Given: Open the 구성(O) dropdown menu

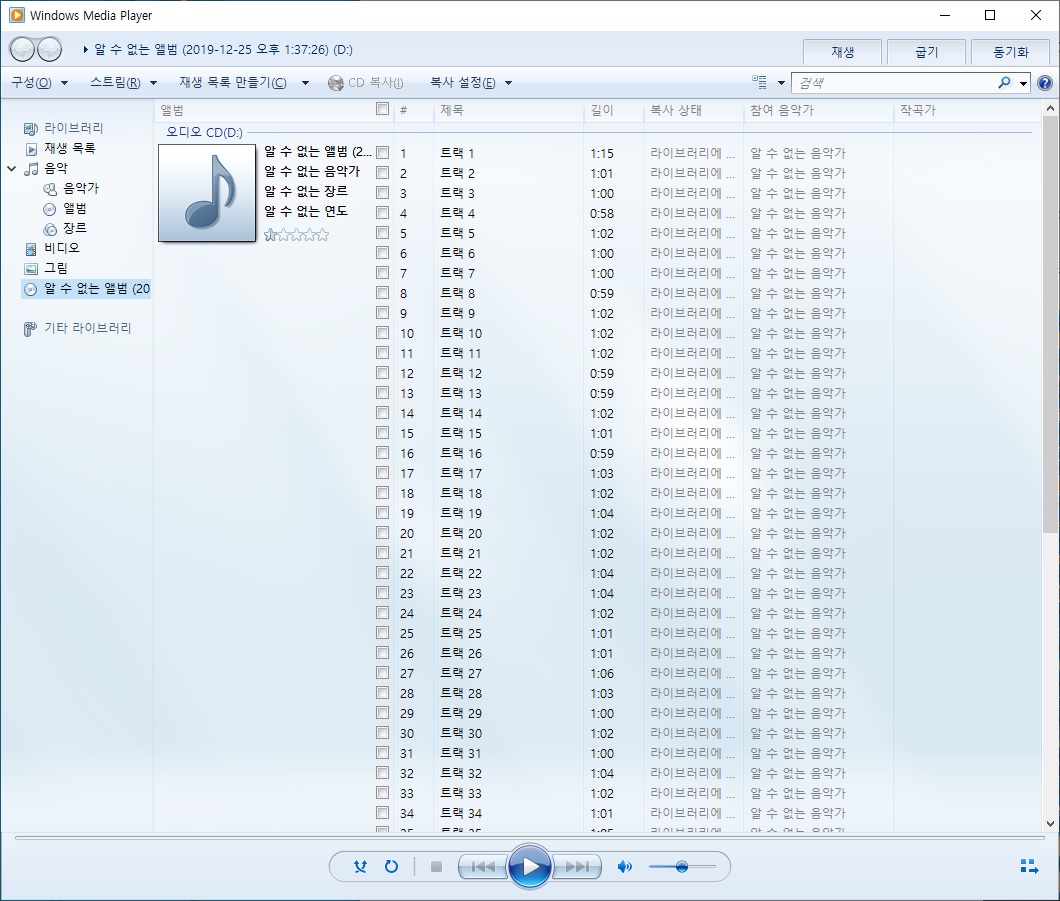Looking at the screenshot, I should (x=39, y=82).
